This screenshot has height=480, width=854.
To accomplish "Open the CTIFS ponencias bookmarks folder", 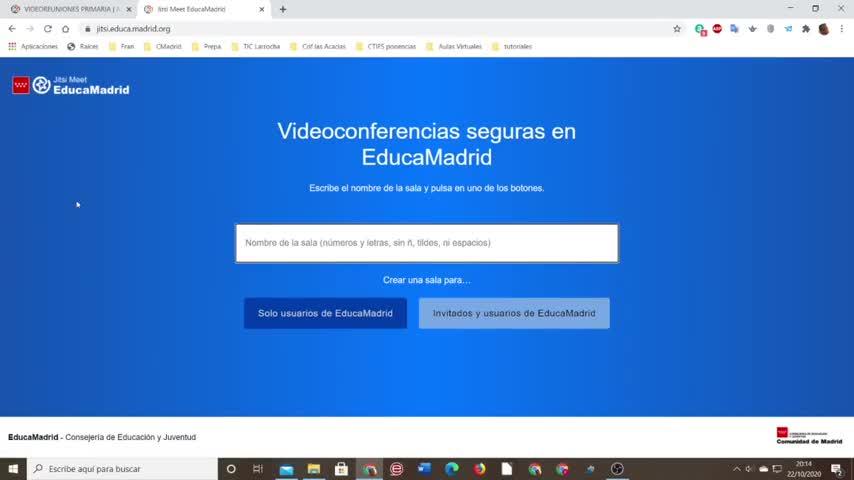I will 386,46.
